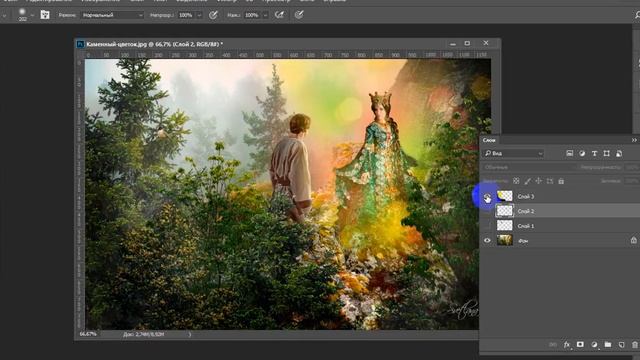The image size is (640, 360).
Task: Select the Слой 1 layer thumbnail
Action: pos(505,226)
